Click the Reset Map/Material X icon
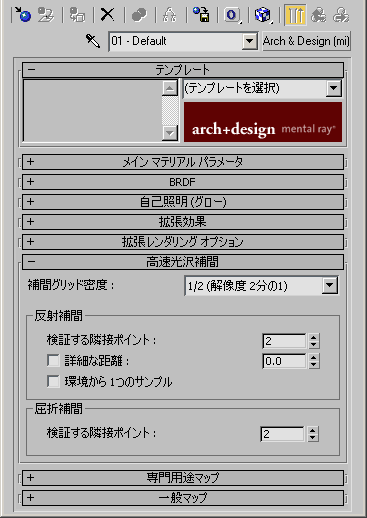The height and width of the screenshot is (518, 367). 107,15
